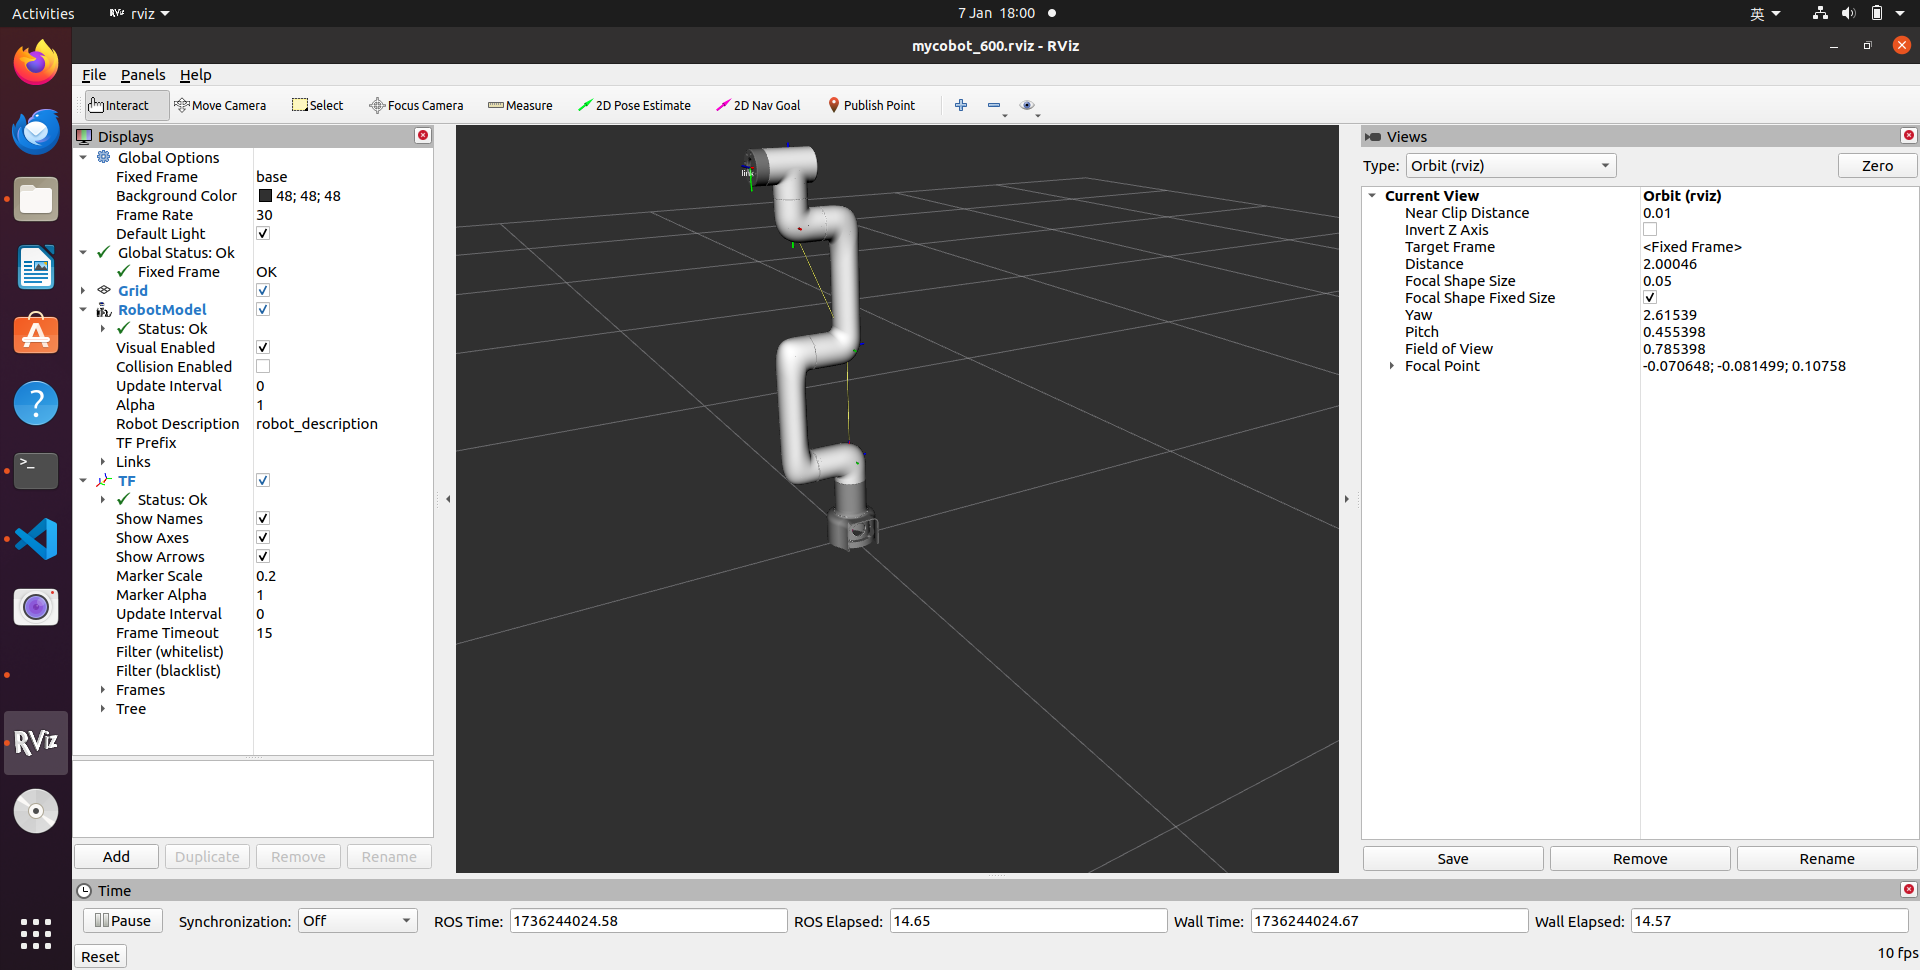Viewport: 1920px width, 970px height.
Task: Toggle the Invert Z Axis checkbox
Action: [1650, 230]
